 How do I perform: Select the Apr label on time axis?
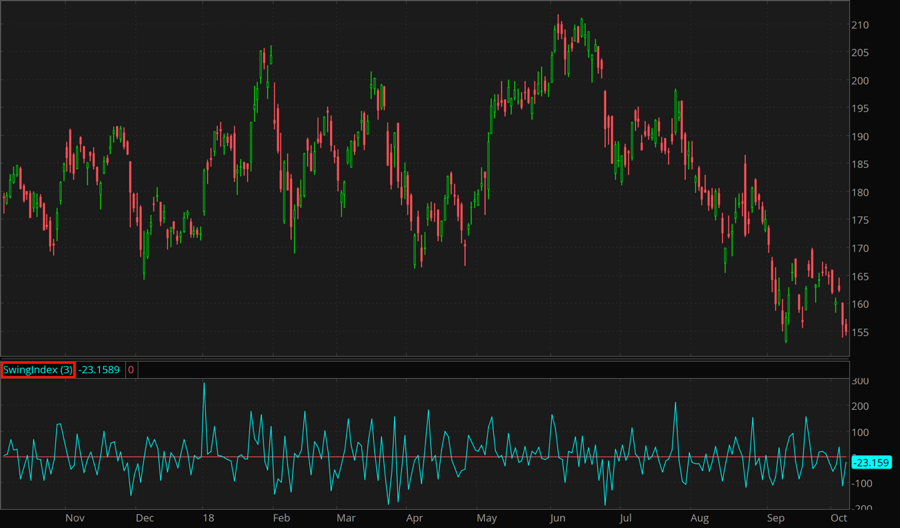tap(415, 519)
